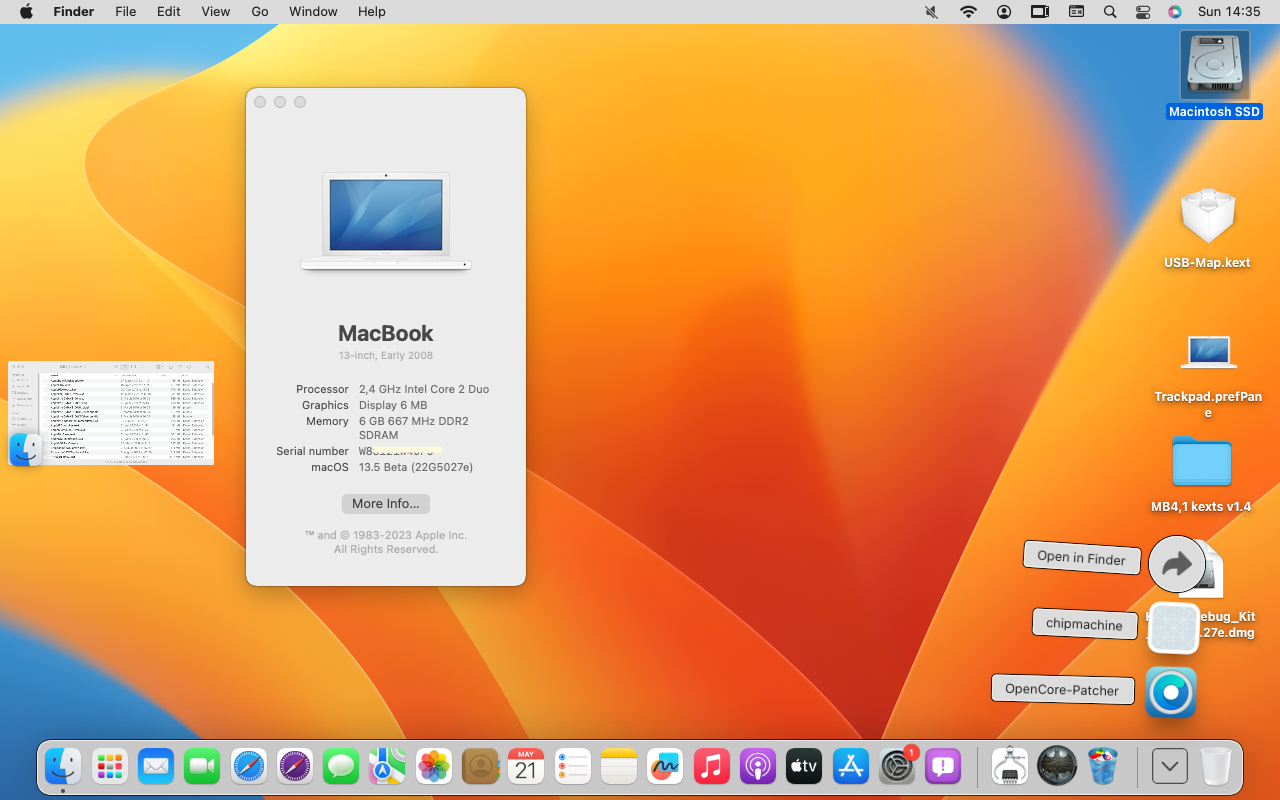Open keyboard input source menu icon
This screenshot has width=1280, height=800.
point(1076,12)
